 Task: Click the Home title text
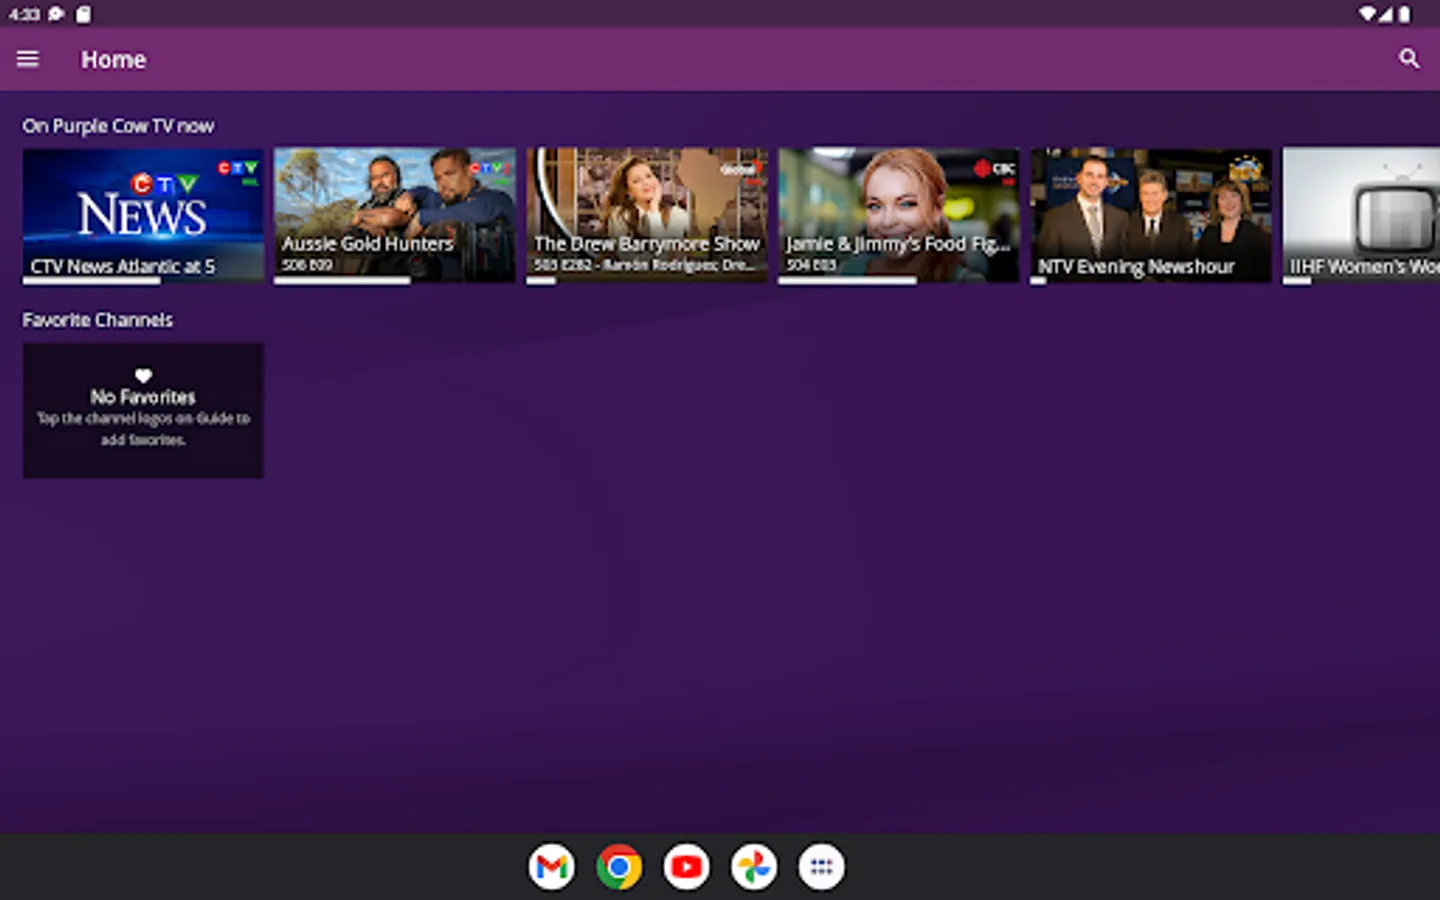113,60
